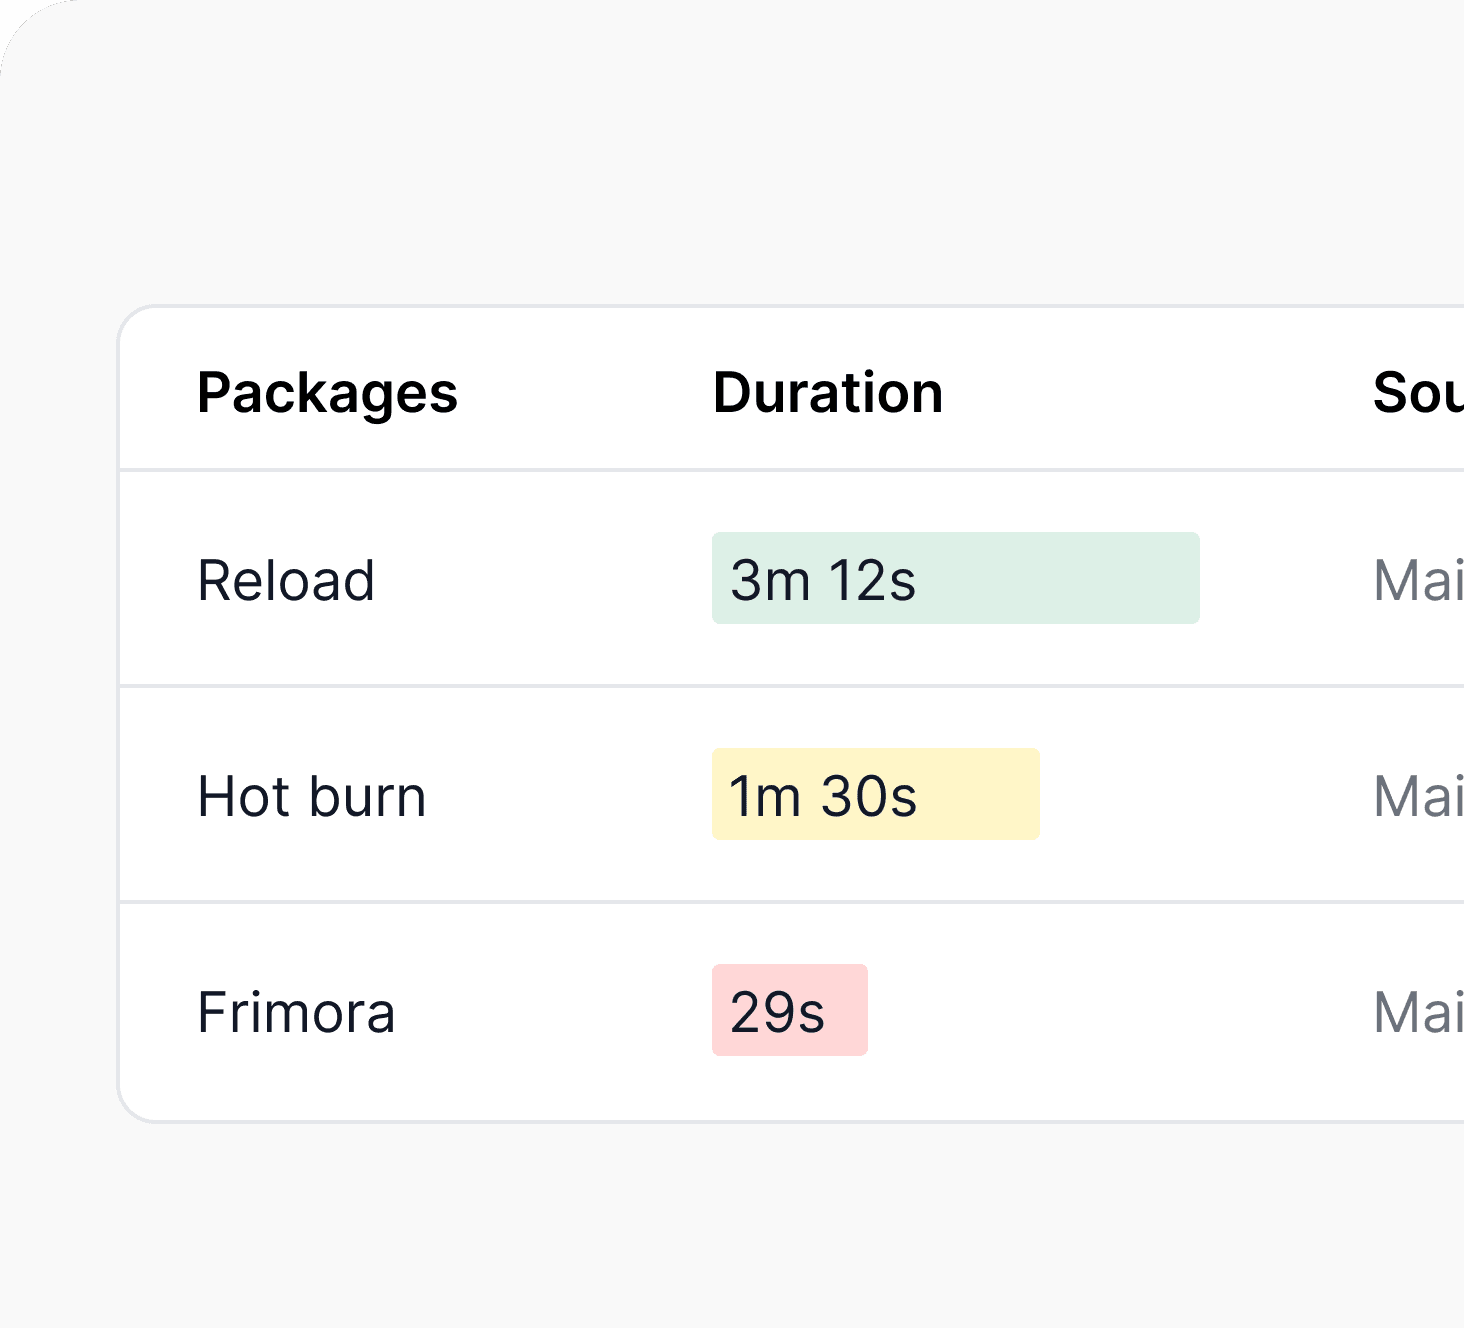The image size is (1464, 1328).
Task: Click the source cell in the Reload row
Action: 1418,580
